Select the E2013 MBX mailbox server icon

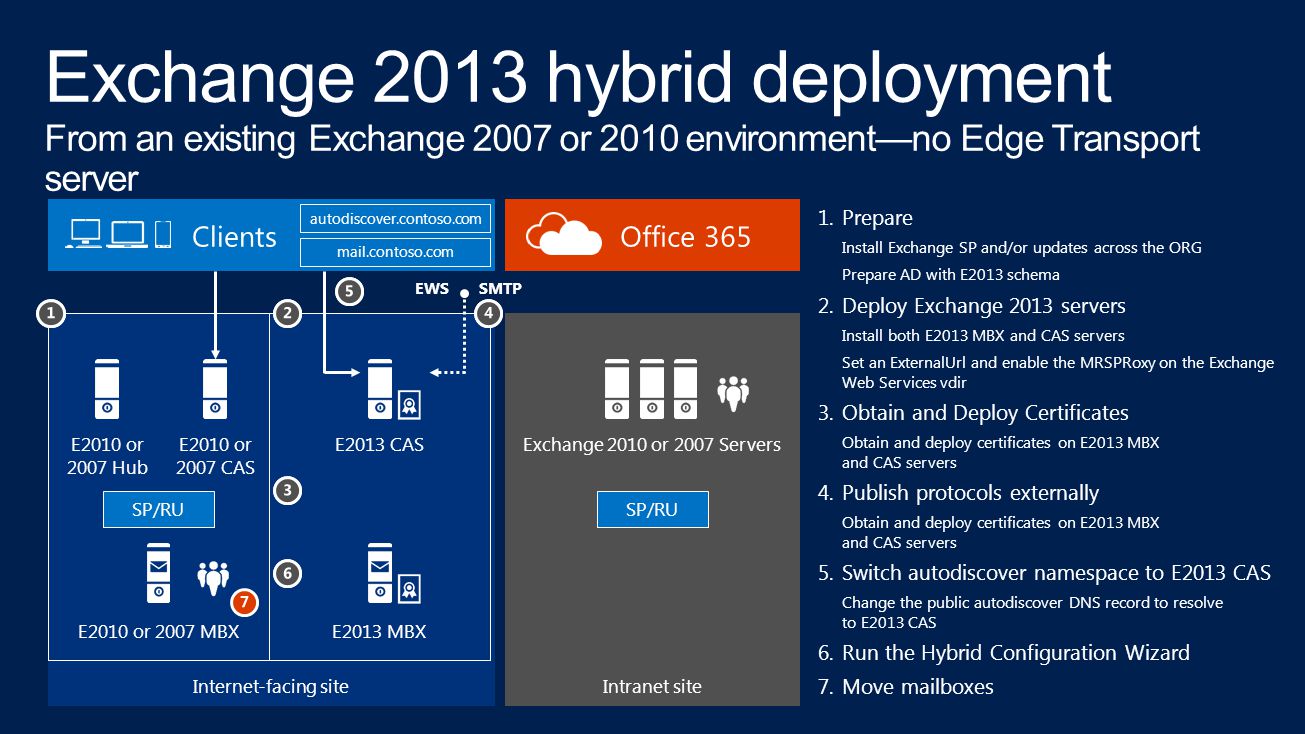[x=379, y=572]
